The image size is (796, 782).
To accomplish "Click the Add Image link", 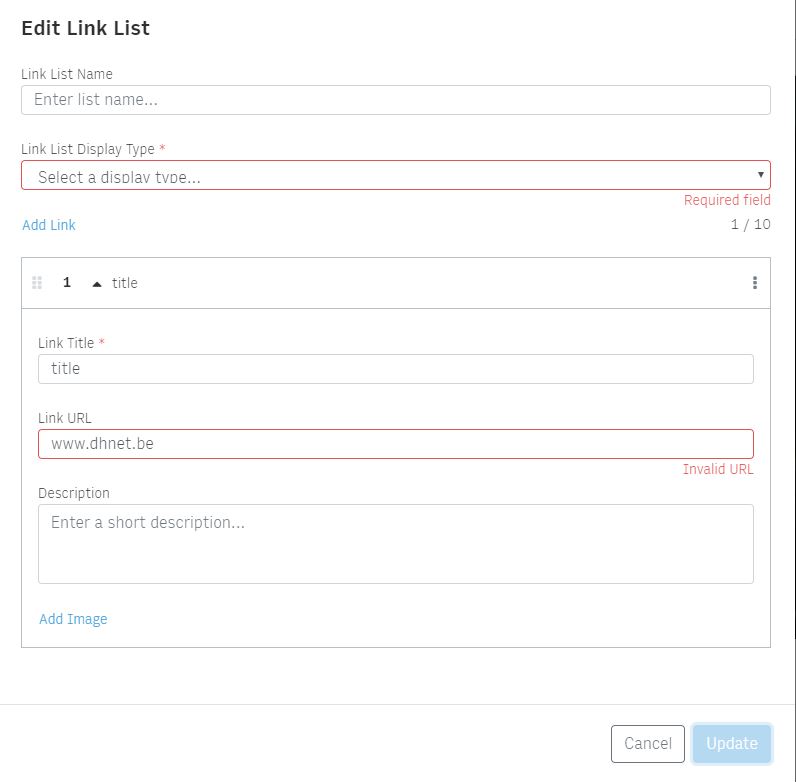I will [73, 619].
